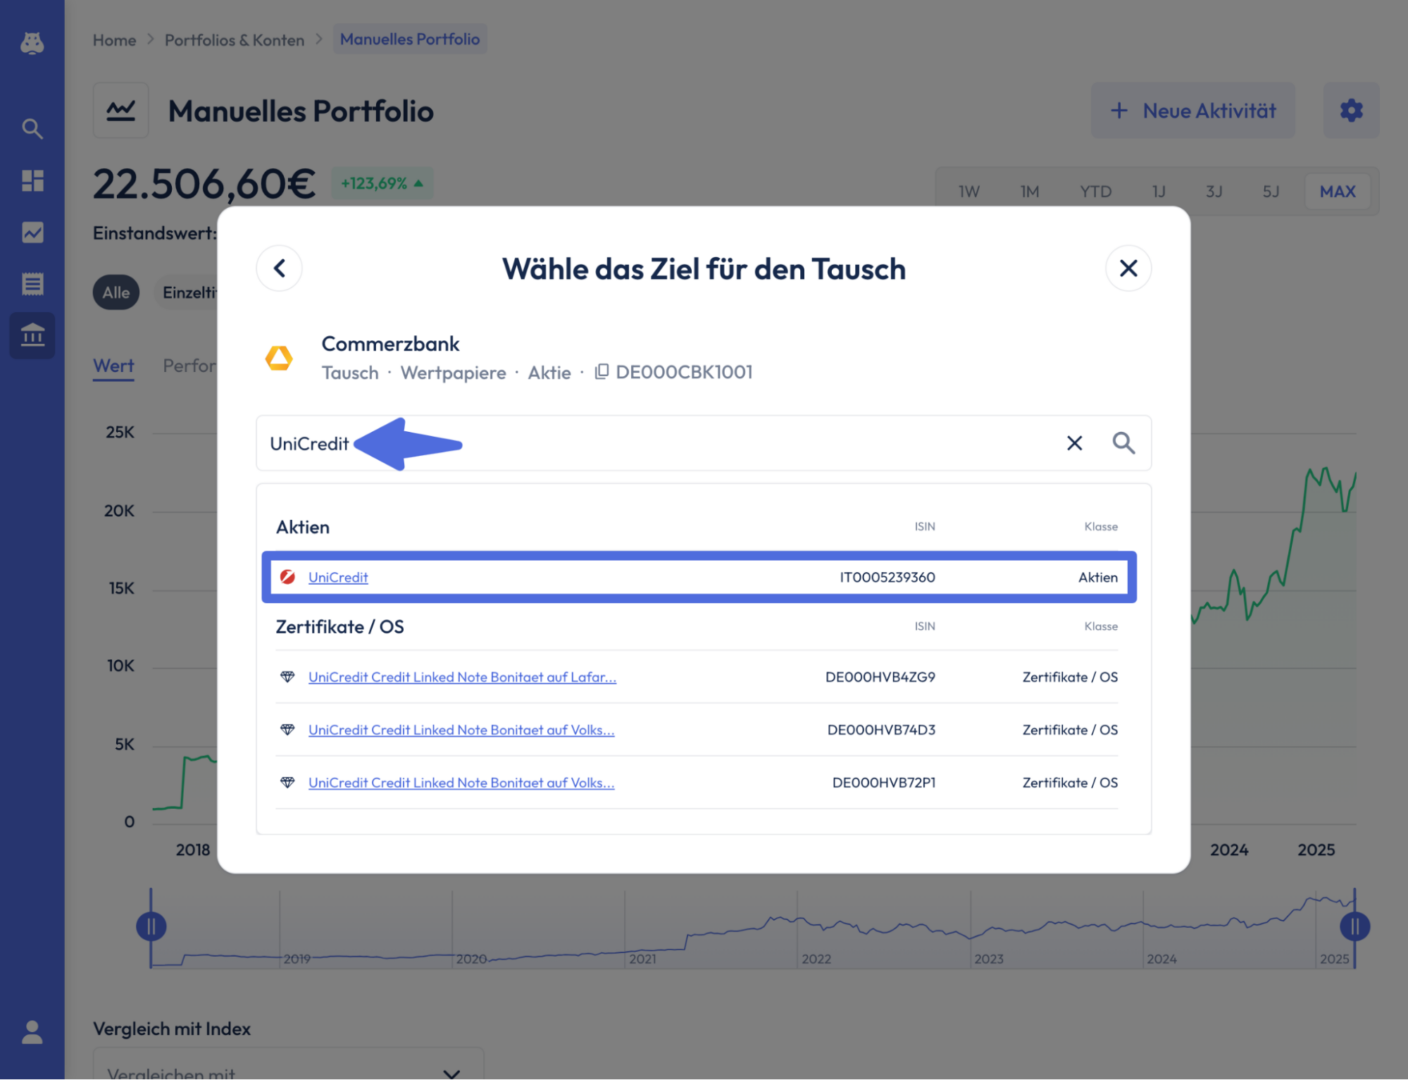Select the 1W time range

[969, 191]
